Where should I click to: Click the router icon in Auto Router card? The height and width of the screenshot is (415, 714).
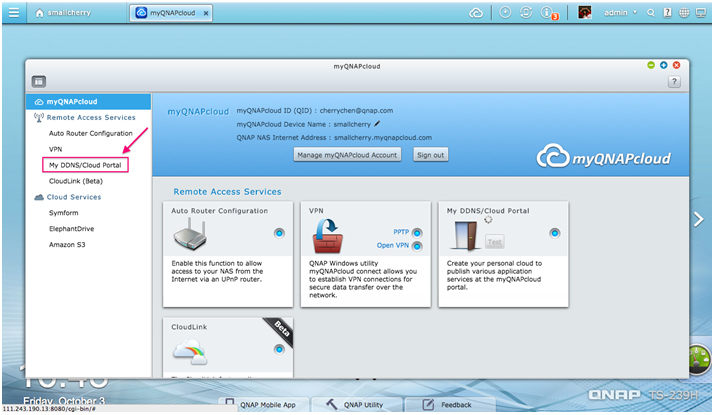point(190,234)
